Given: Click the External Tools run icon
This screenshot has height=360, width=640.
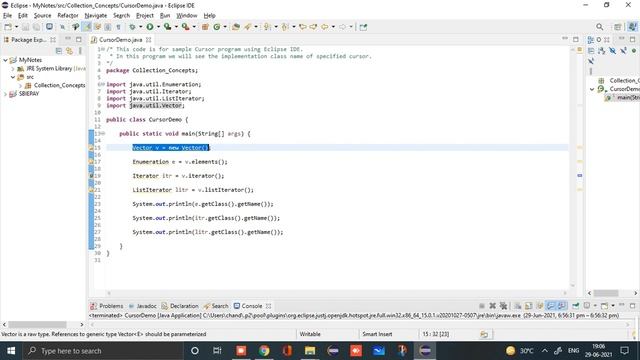Looking at the screenshot, I should (185, 27).
